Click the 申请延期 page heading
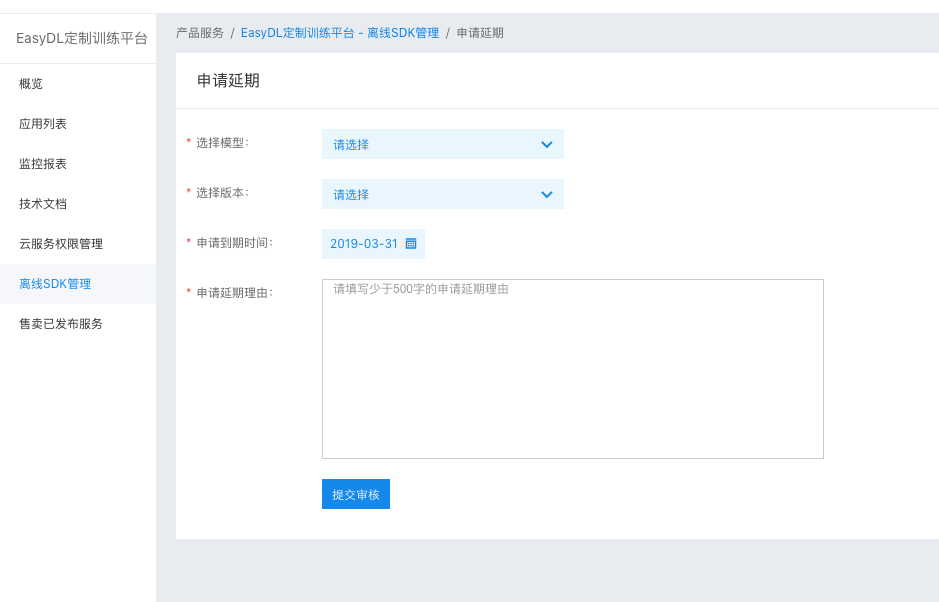This screenshot has width=939, height=602. tap(228, 81)
